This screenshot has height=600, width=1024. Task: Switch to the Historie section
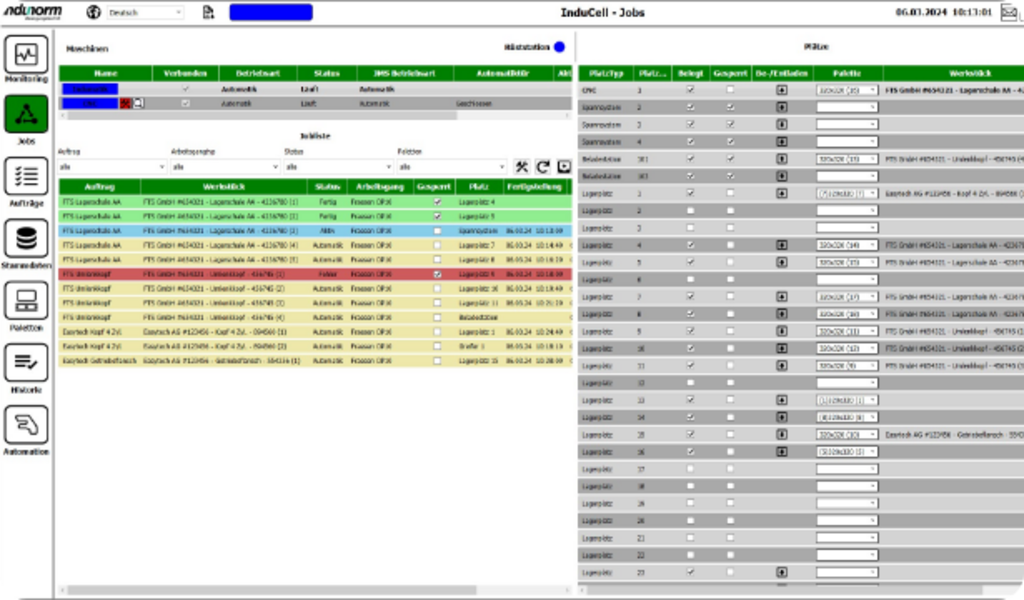coord(26,363)
